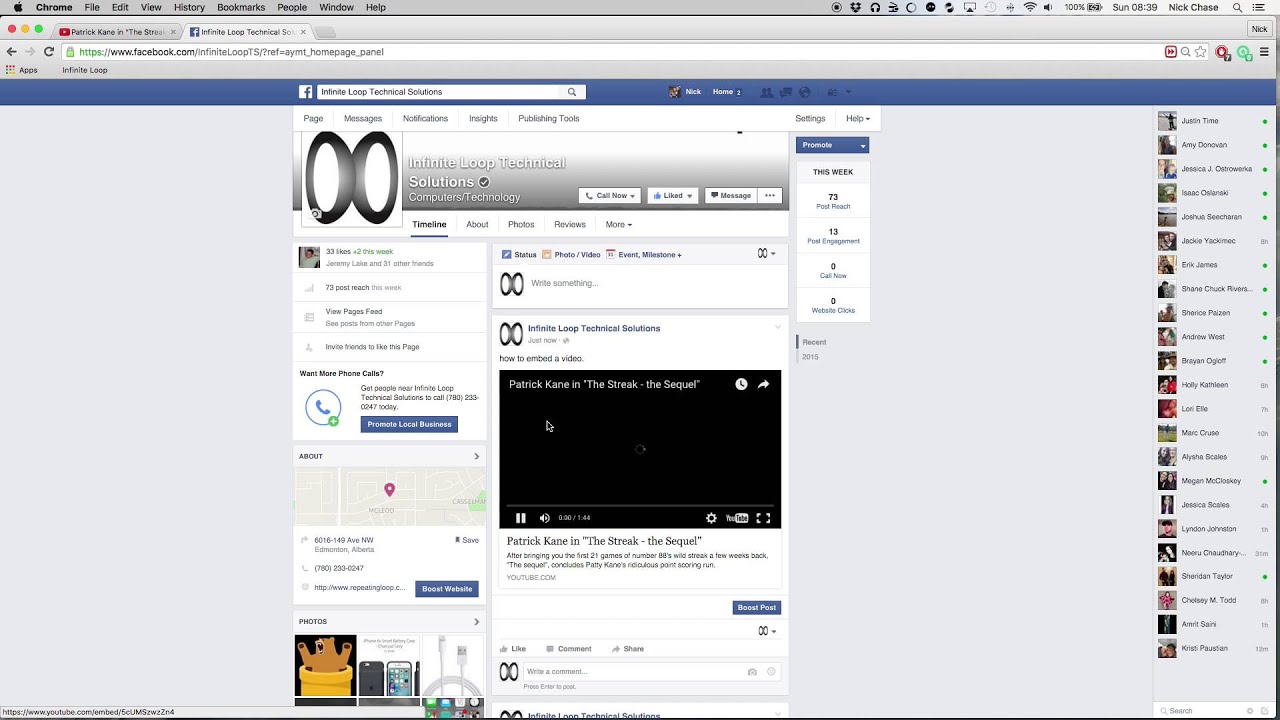Open the Insights page tab
The height and width of the screenshot is (720, 1280).
[483, 118]
